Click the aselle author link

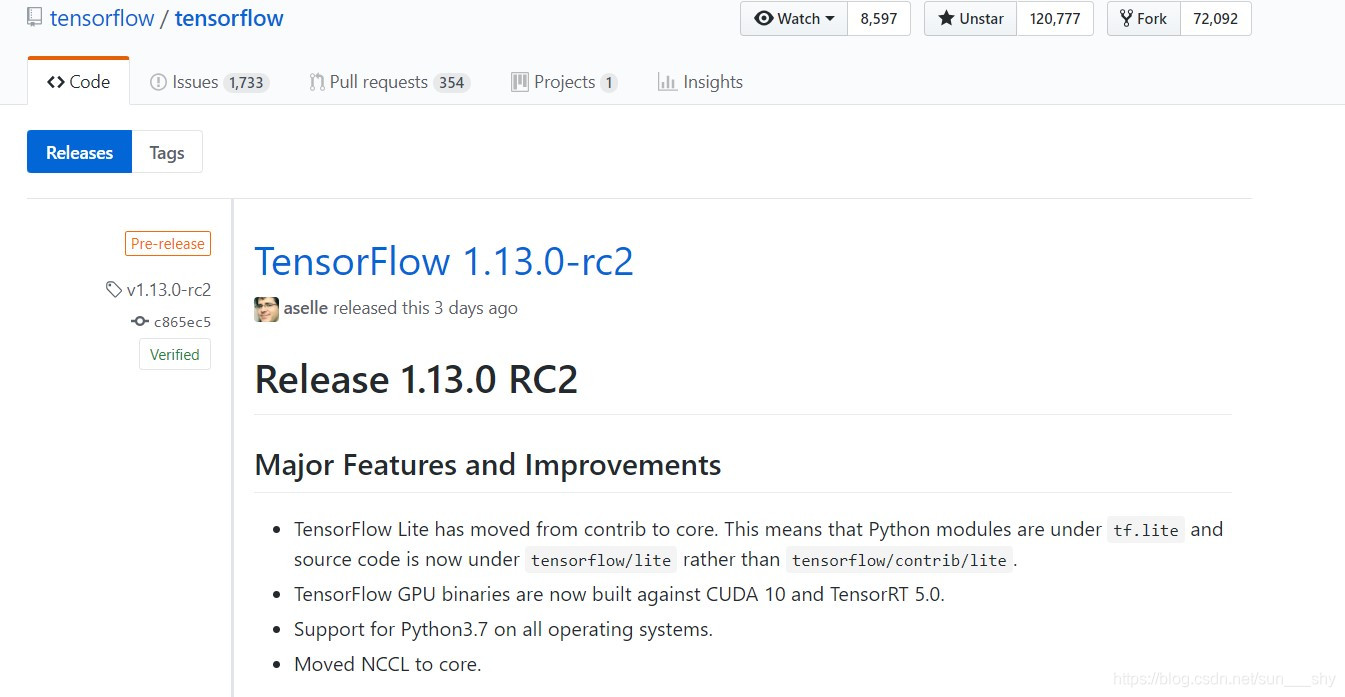point(306,308)
